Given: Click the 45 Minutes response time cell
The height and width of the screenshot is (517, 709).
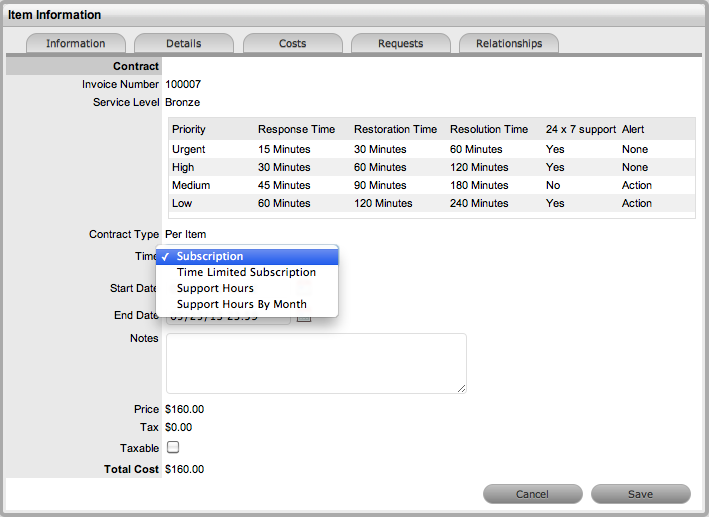Looking at the screenshot, I should pyautogui.click(x=284, y=185).
